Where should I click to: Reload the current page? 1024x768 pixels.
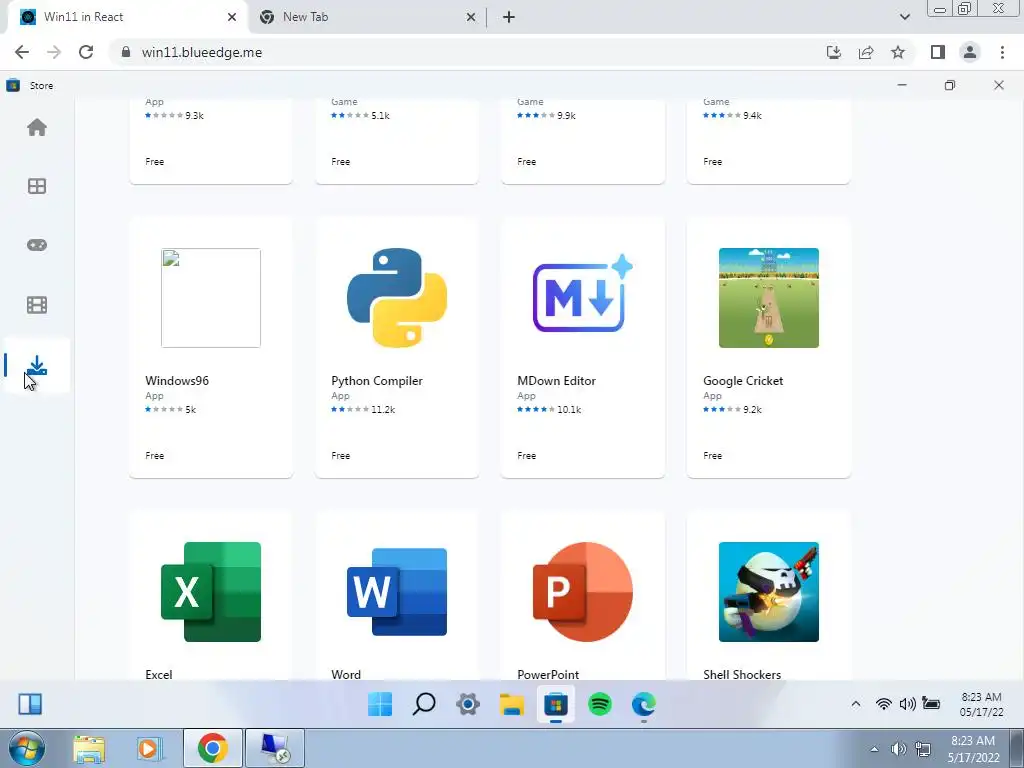pos(86,52)
